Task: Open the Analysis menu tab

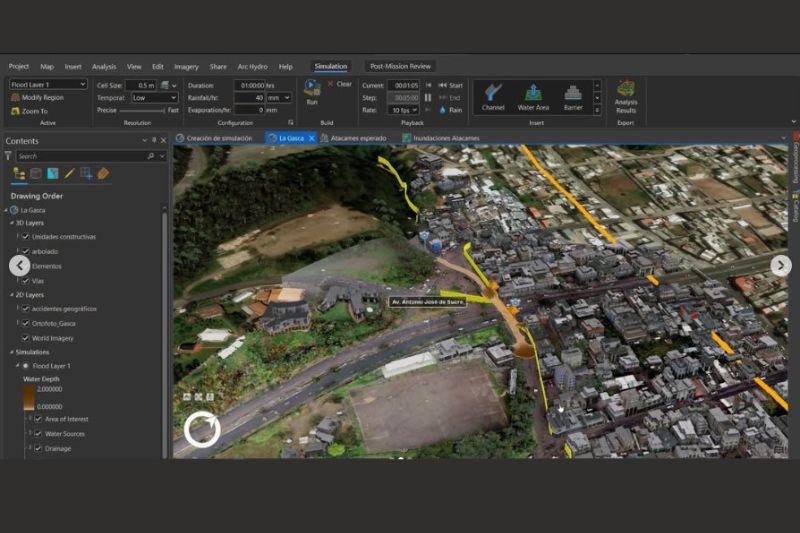Action: 104,66
